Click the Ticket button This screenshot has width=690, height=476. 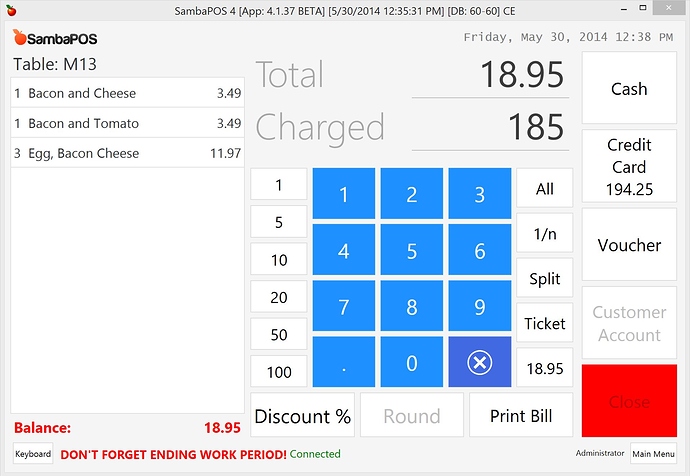click(x=545, y=323)
